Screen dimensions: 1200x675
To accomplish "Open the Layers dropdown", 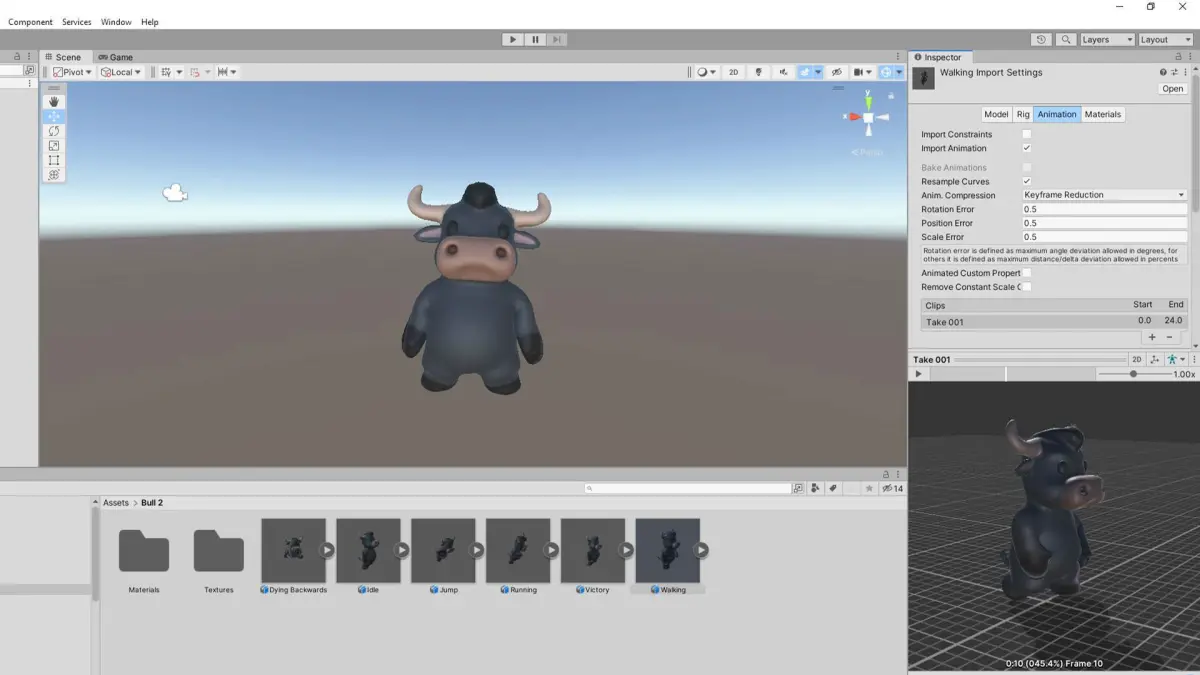I will point(1107,39).
